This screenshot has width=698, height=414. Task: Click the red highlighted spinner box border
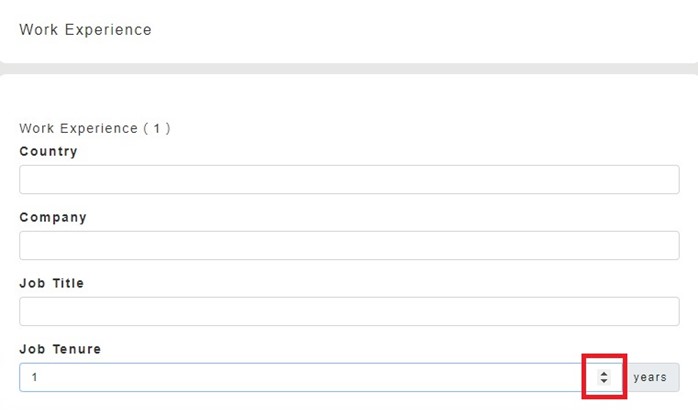(584, 376)
